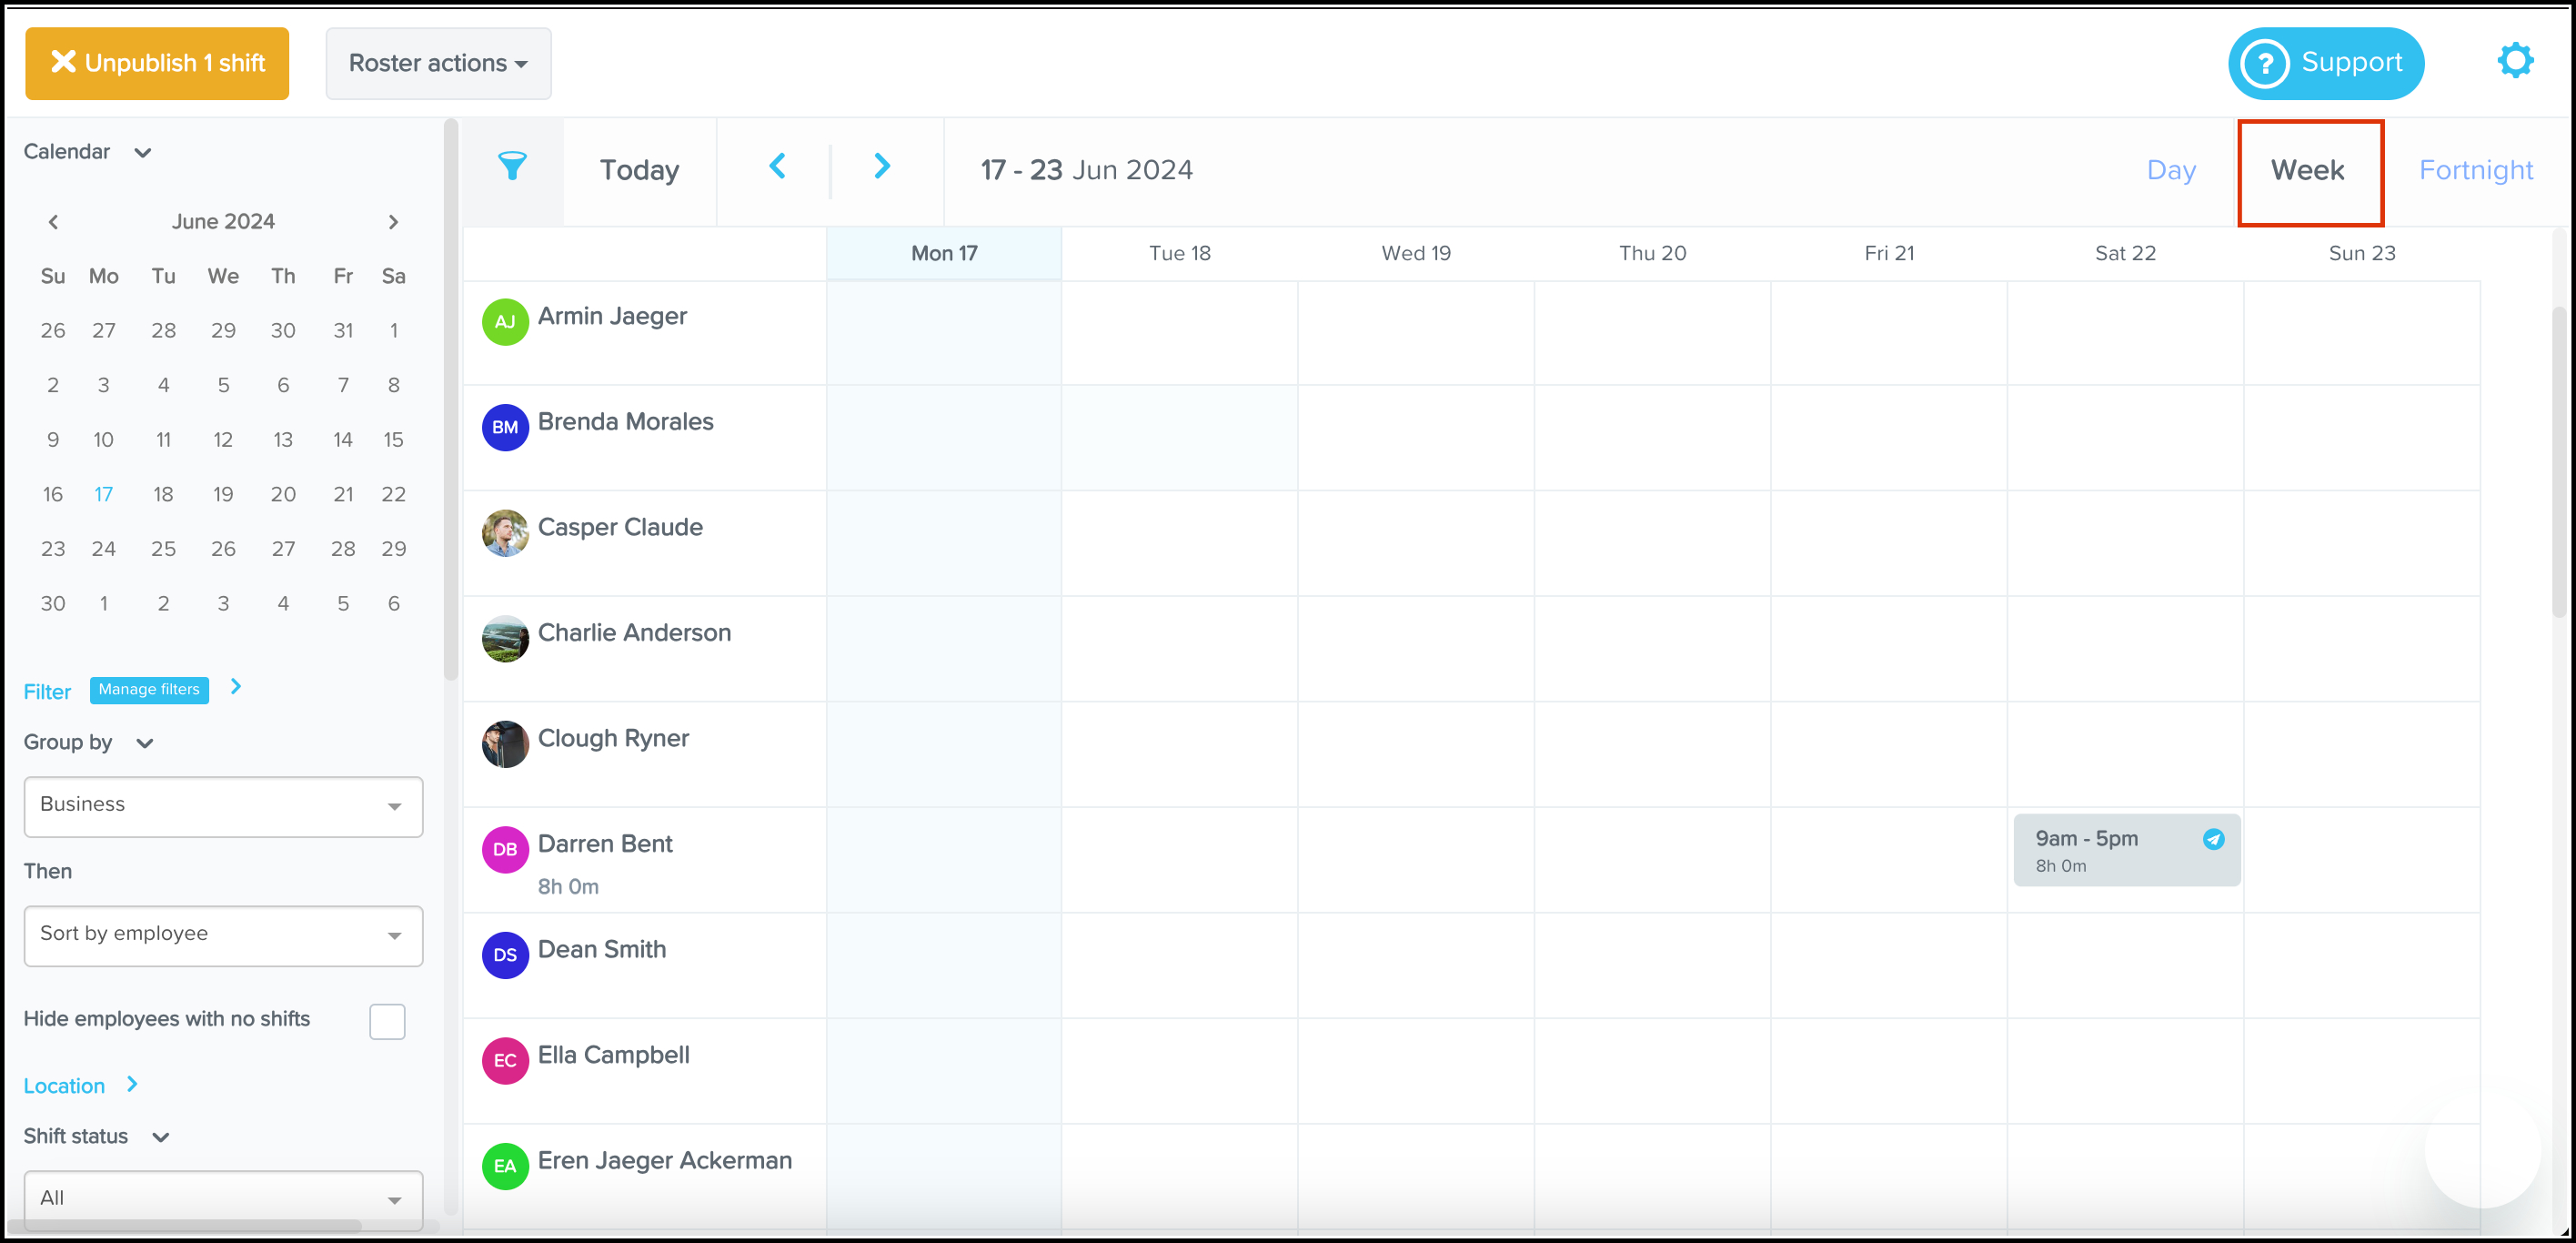Collapse the Calendar section chevron

(x=143, y=153)
